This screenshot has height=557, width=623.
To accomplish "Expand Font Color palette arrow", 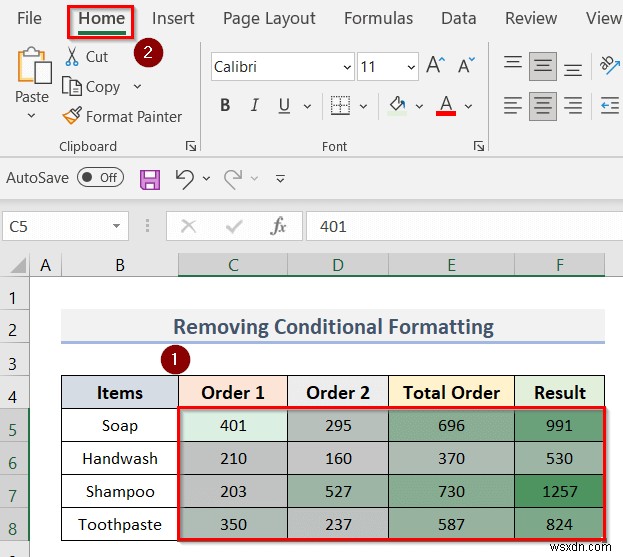I will coord(468,106).
